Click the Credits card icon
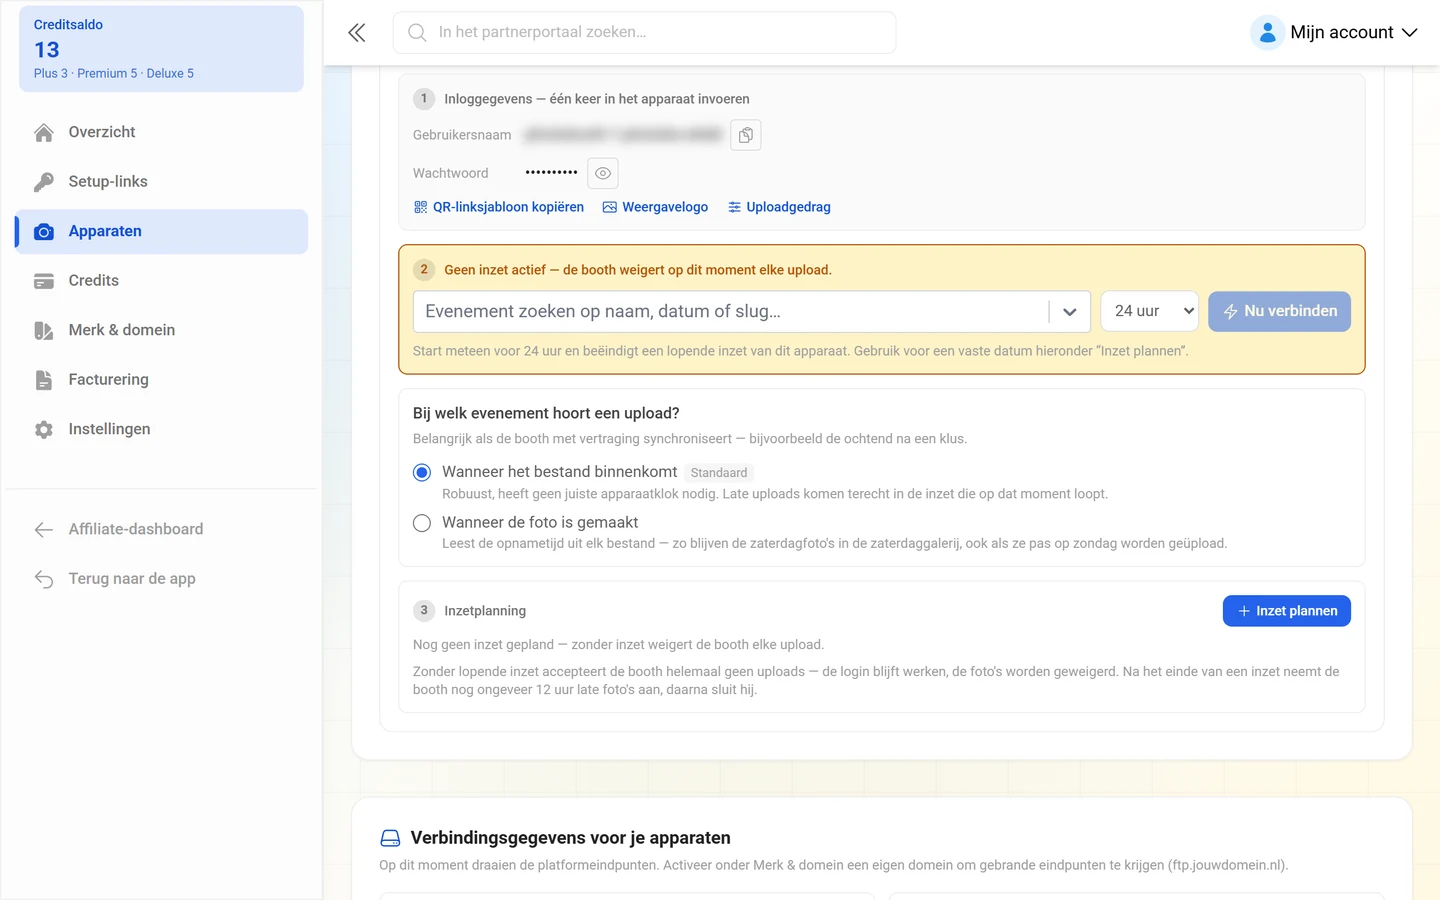1440x900 pixels. point(44,281)
